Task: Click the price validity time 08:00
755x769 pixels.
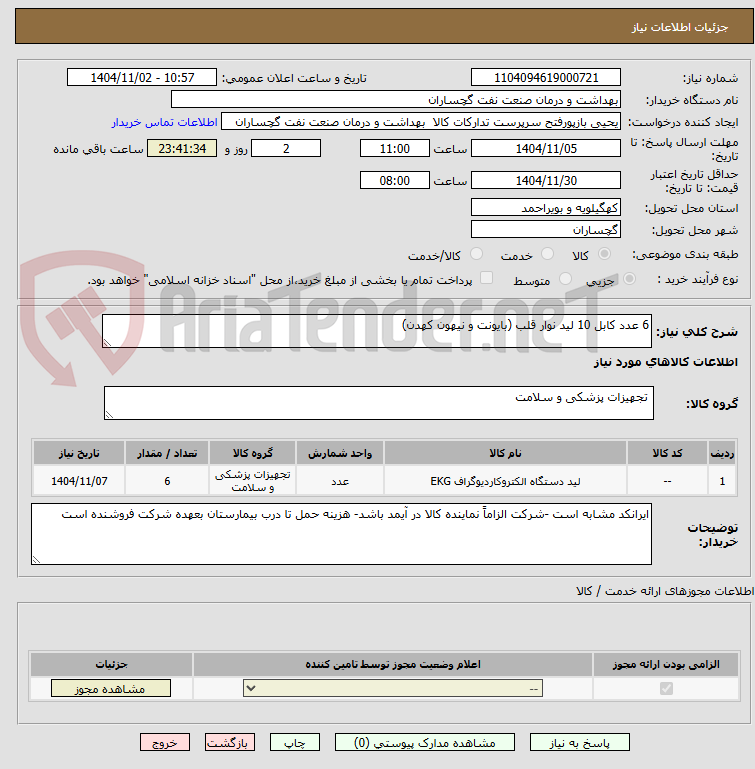Action: point(394,180)
